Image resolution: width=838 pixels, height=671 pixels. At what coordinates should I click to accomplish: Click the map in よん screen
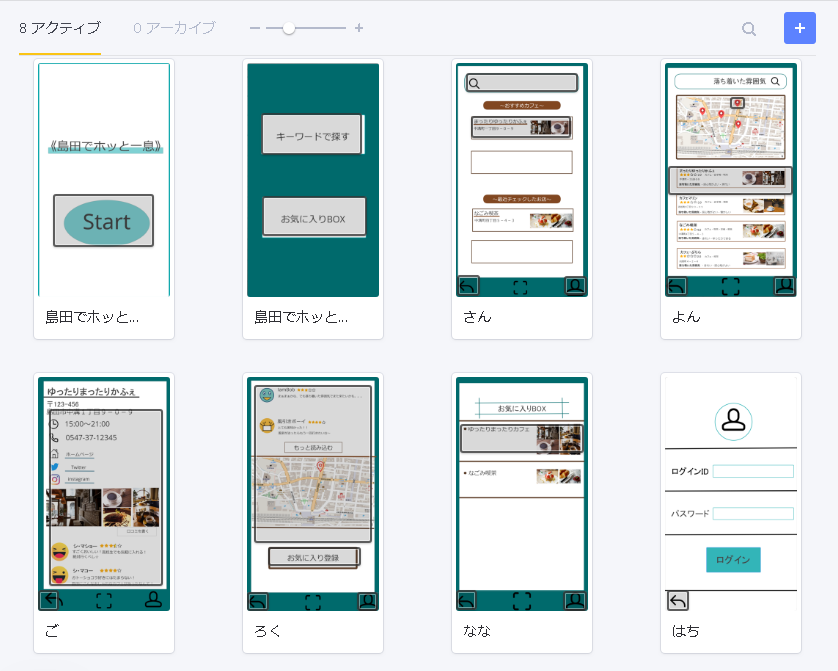(731, 127)
